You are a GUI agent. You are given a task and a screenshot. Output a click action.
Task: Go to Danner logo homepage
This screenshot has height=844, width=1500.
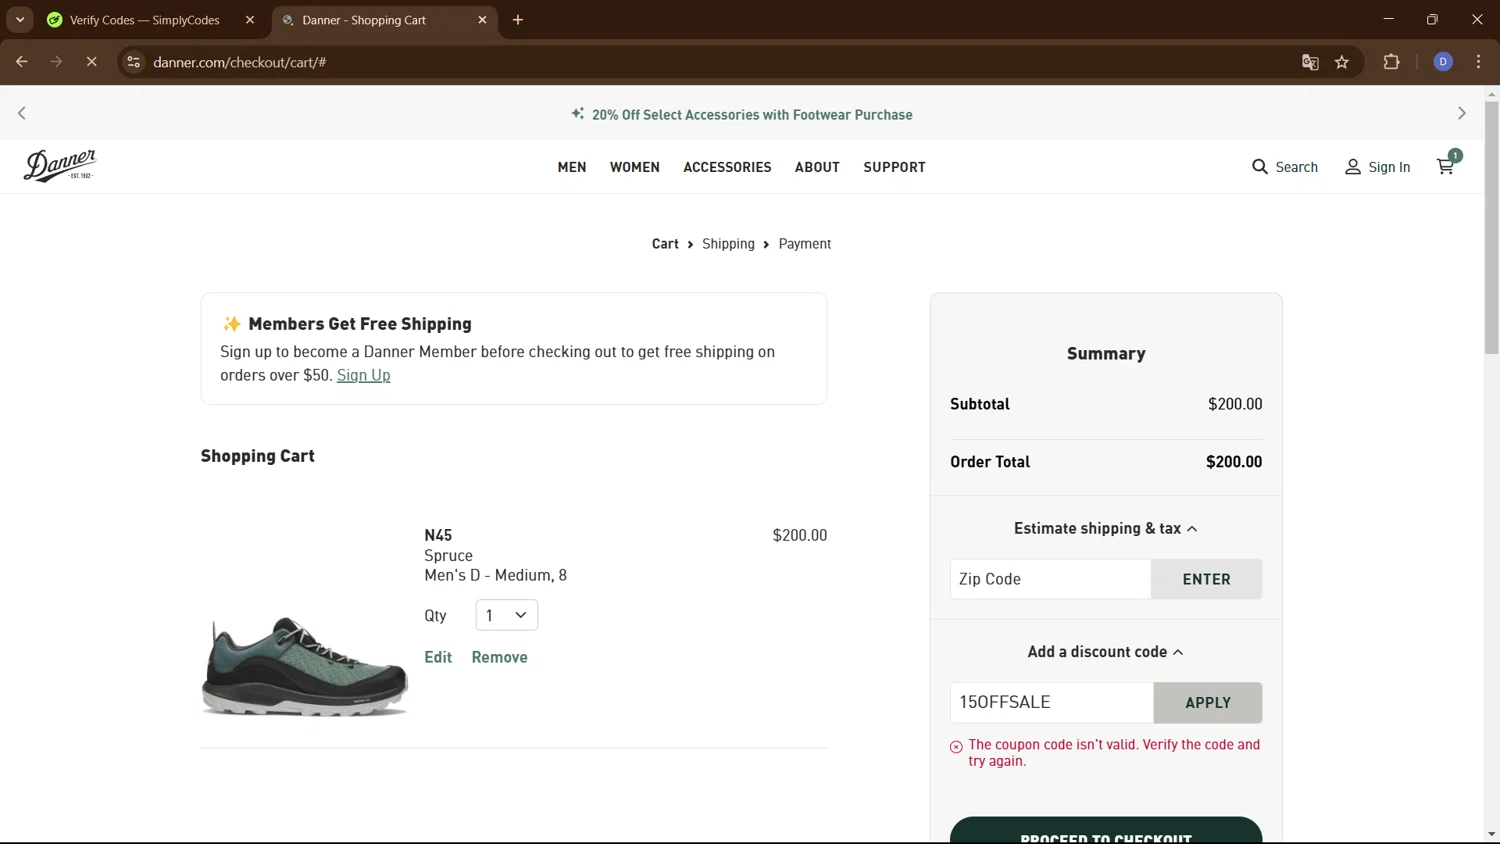[60, 165]
